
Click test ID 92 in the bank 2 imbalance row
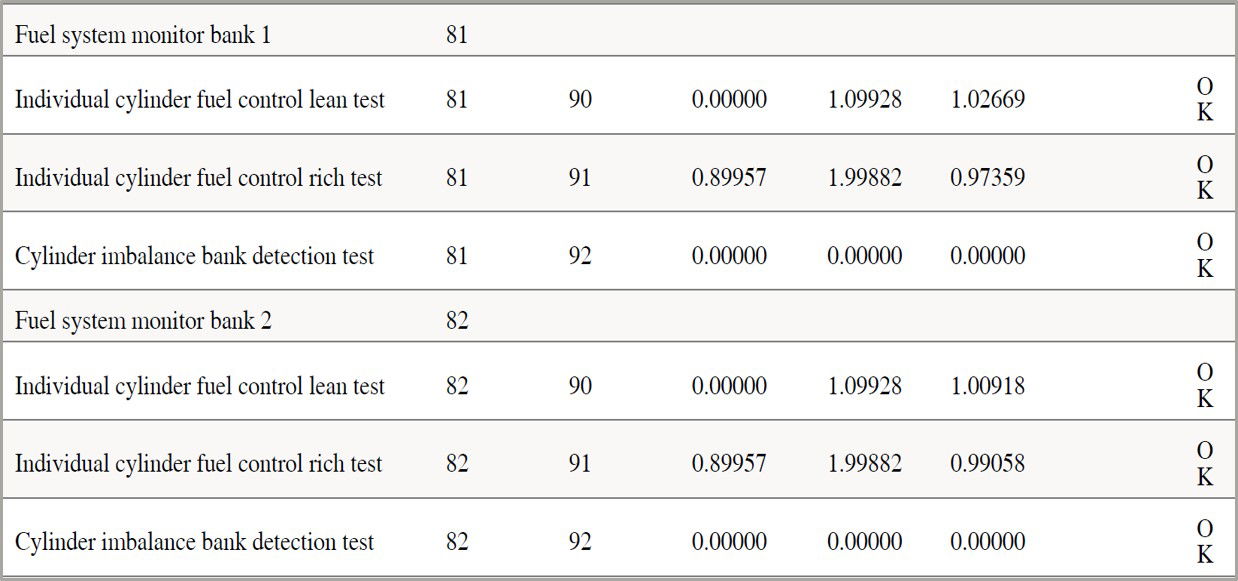click(x=580, y=542)
